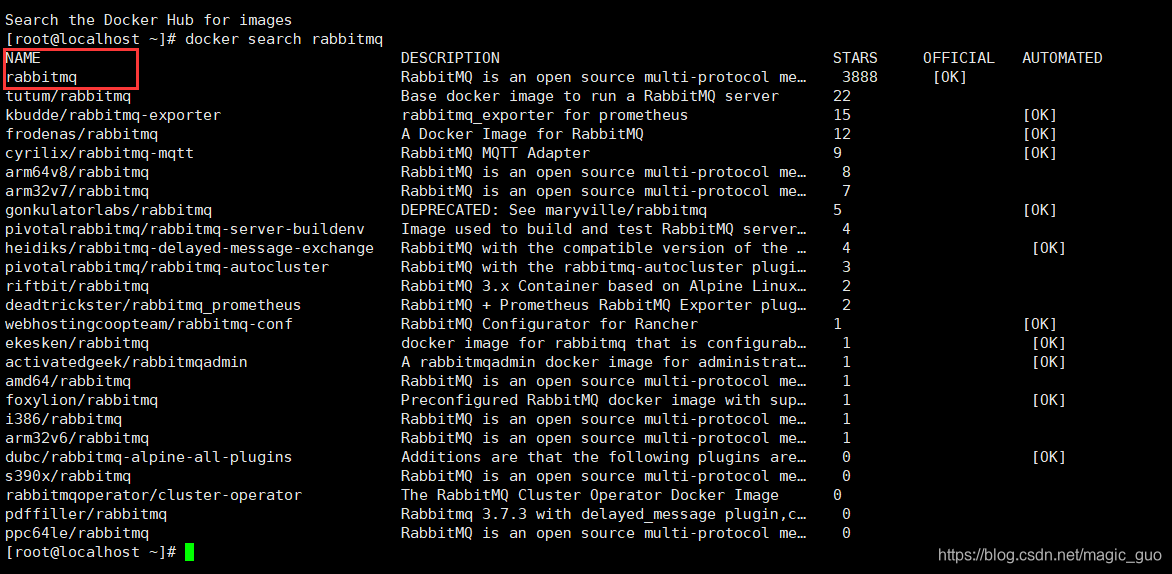
Task: Select rabbitmqoperator/cluster-operator image name
Action: click(153, 495)
